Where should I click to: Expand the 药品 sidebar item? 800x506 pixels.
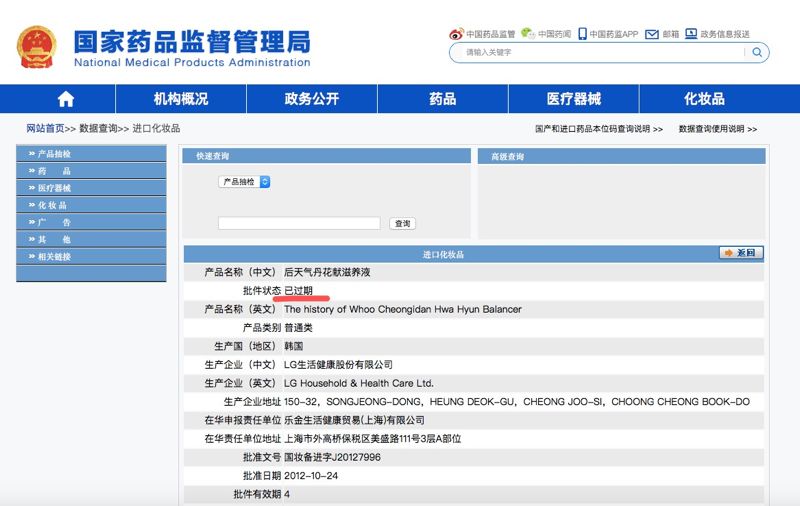[x=91, y=171]
